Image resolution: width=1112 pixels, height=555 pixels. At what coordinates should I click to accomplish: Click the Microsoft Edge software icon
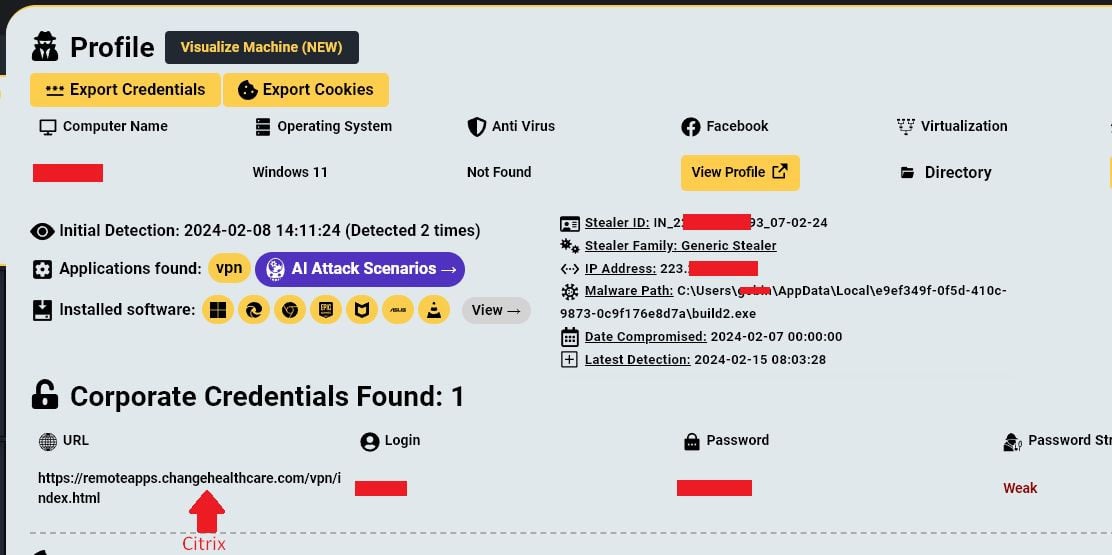tap(254, 310)
